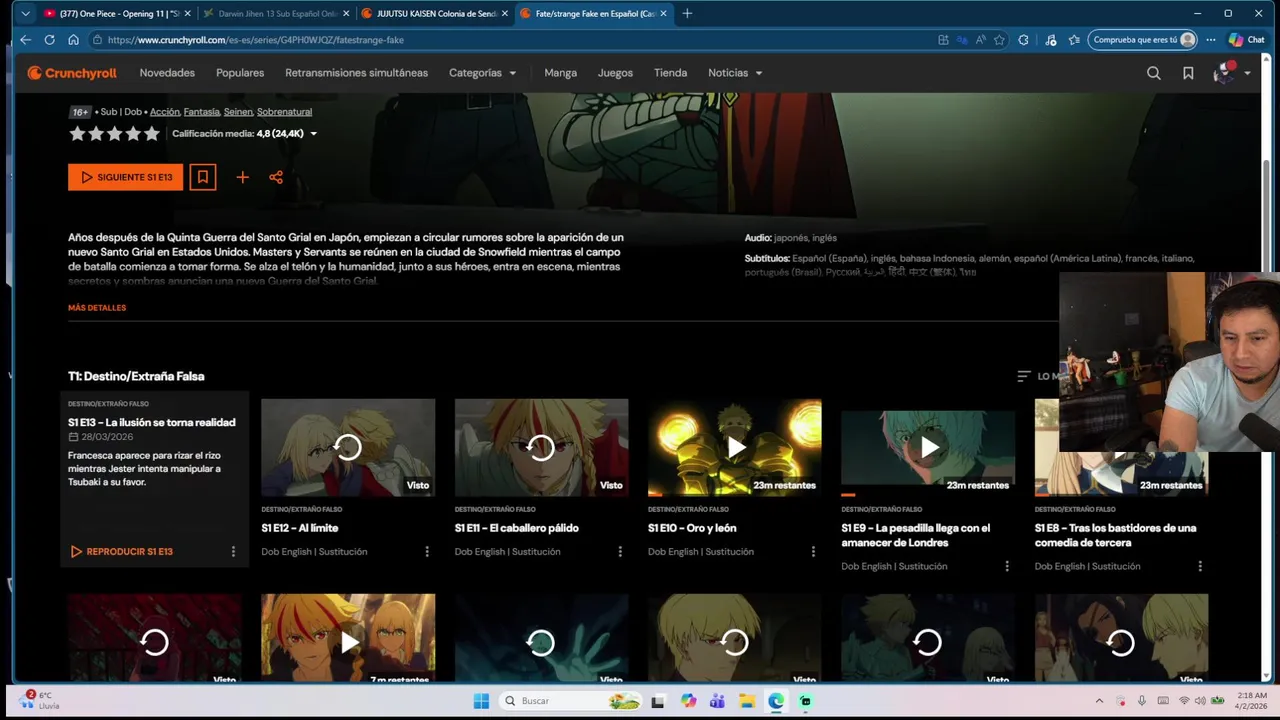Go to browser home page icon
This screenshot has width=1280, height=720.
73,40
